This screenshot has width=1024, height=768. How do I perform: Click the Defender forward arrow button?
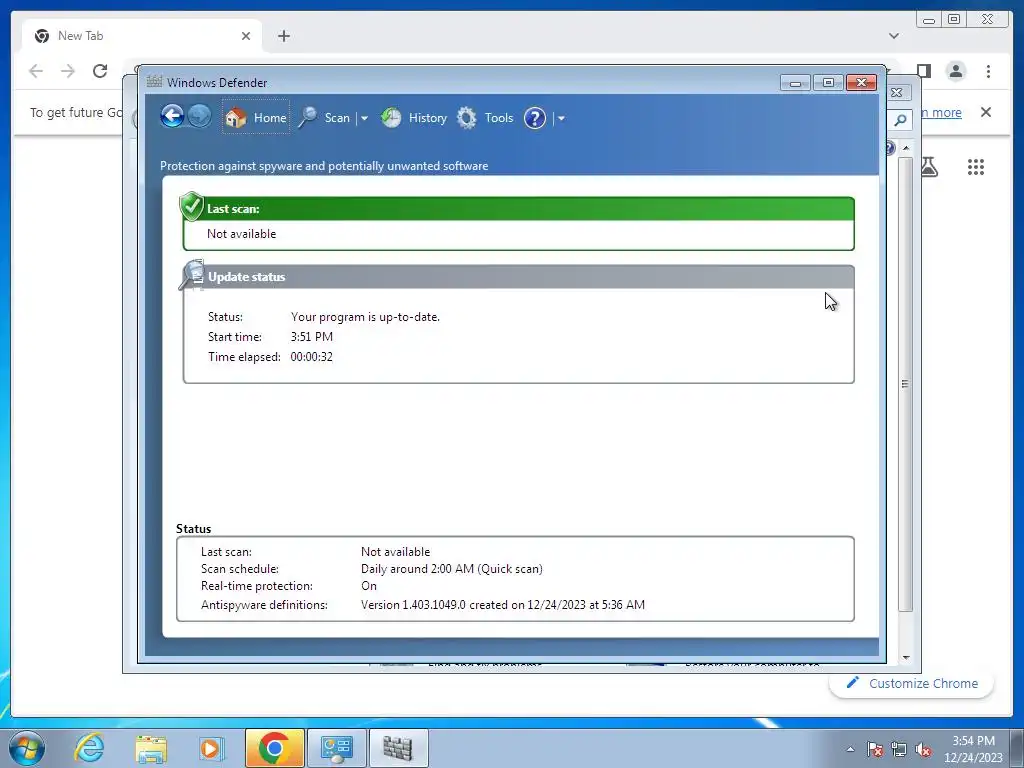point(199,117)
